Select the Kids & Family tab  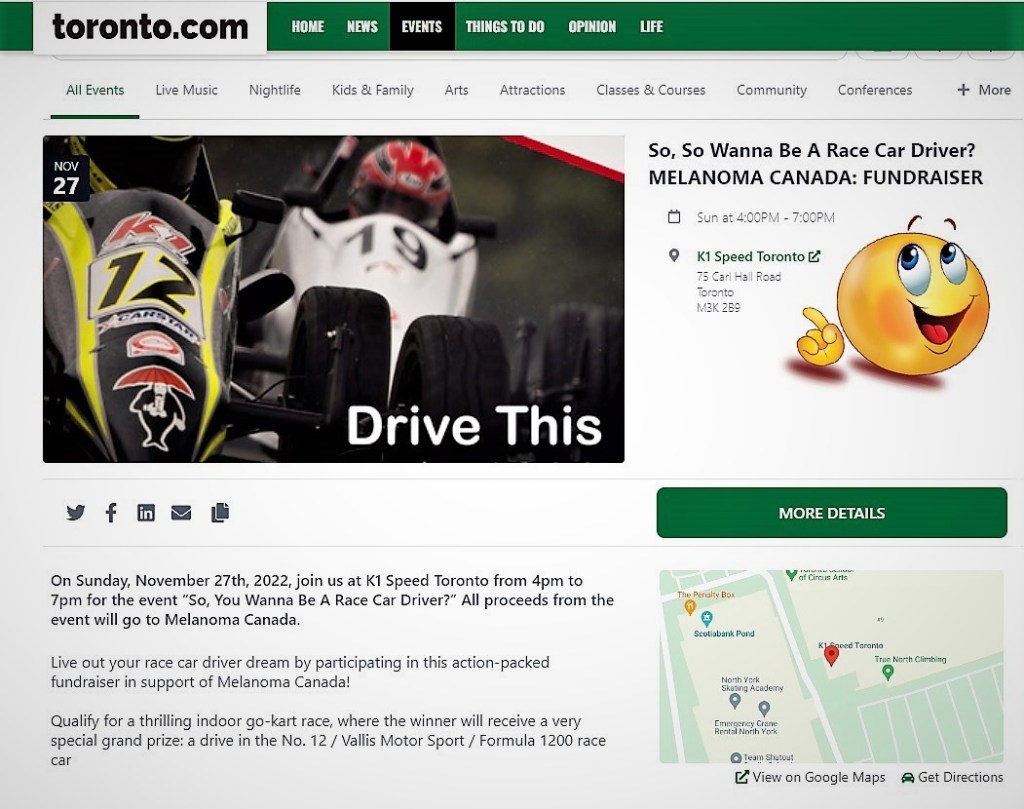(372, 90)
